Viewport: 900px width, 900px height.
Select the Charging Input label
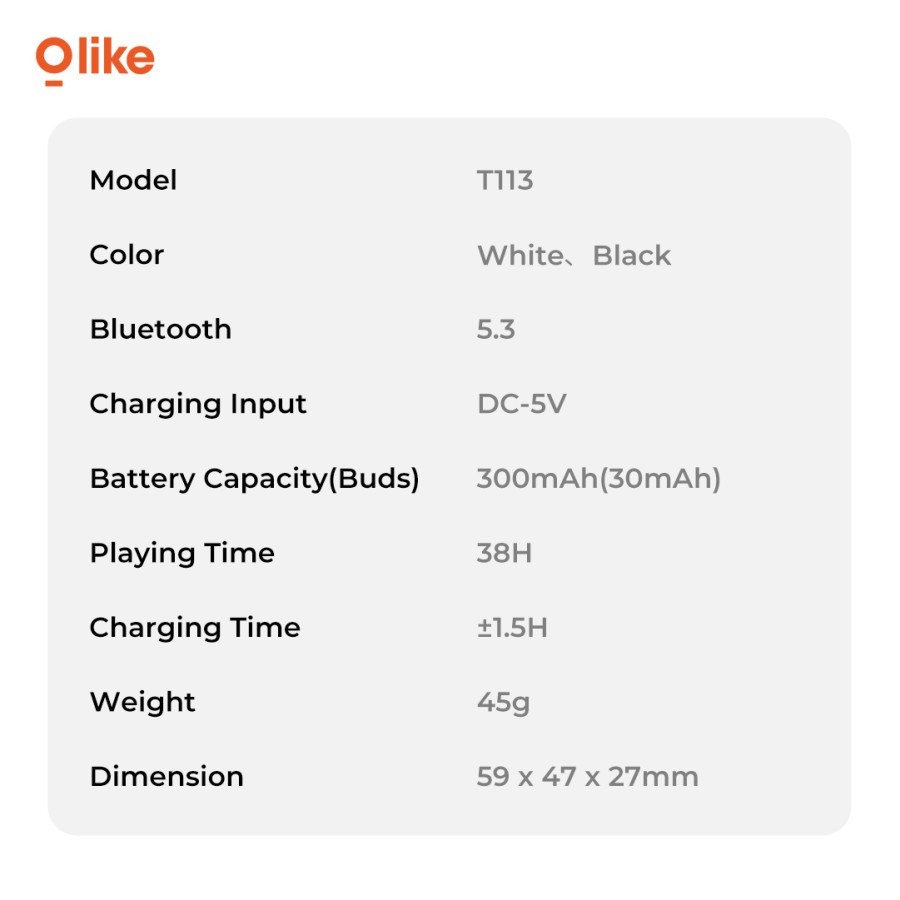[x=198, y=404]
